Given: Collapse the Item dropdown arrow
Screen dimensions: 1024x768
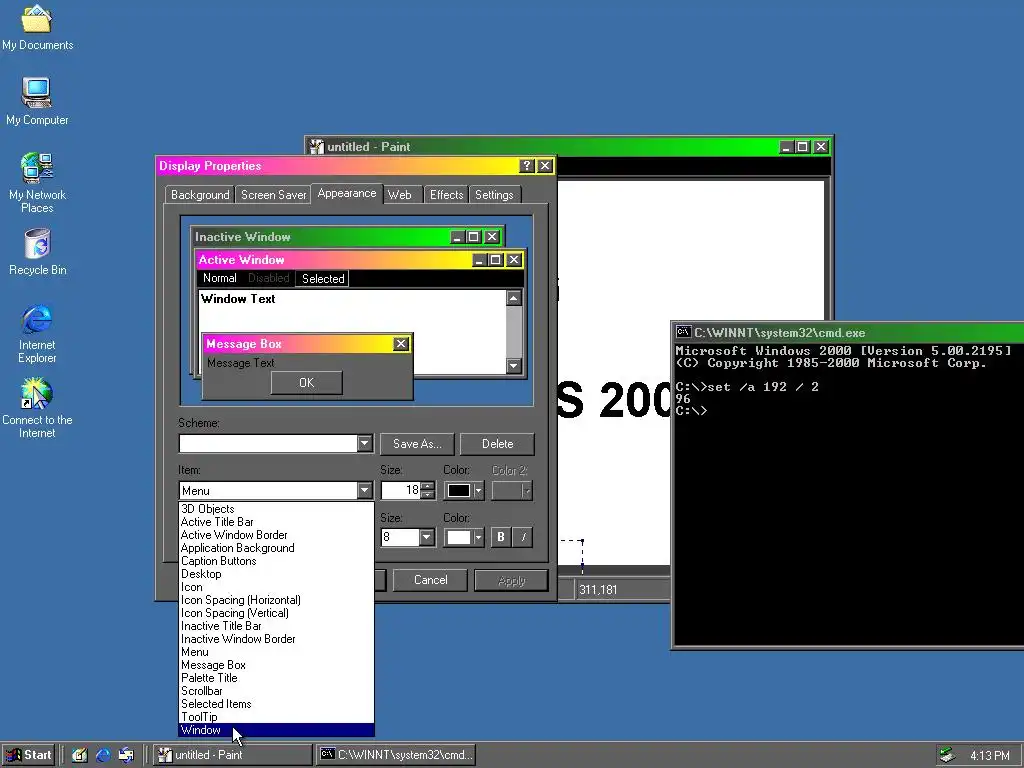Looking at the screenshot, I should [x=365, y=490].
